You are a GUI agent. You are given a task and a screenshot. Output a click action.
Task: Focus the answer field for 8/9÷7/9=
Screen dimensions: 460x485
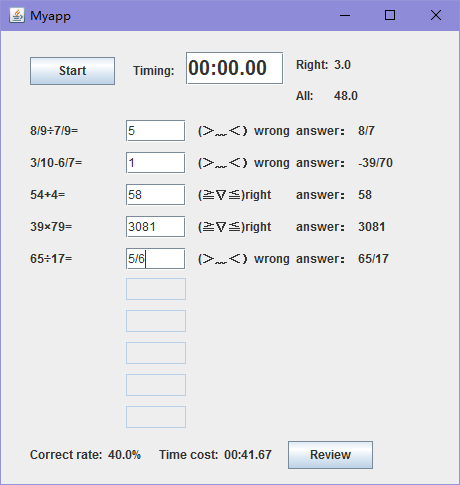[156, 131]
